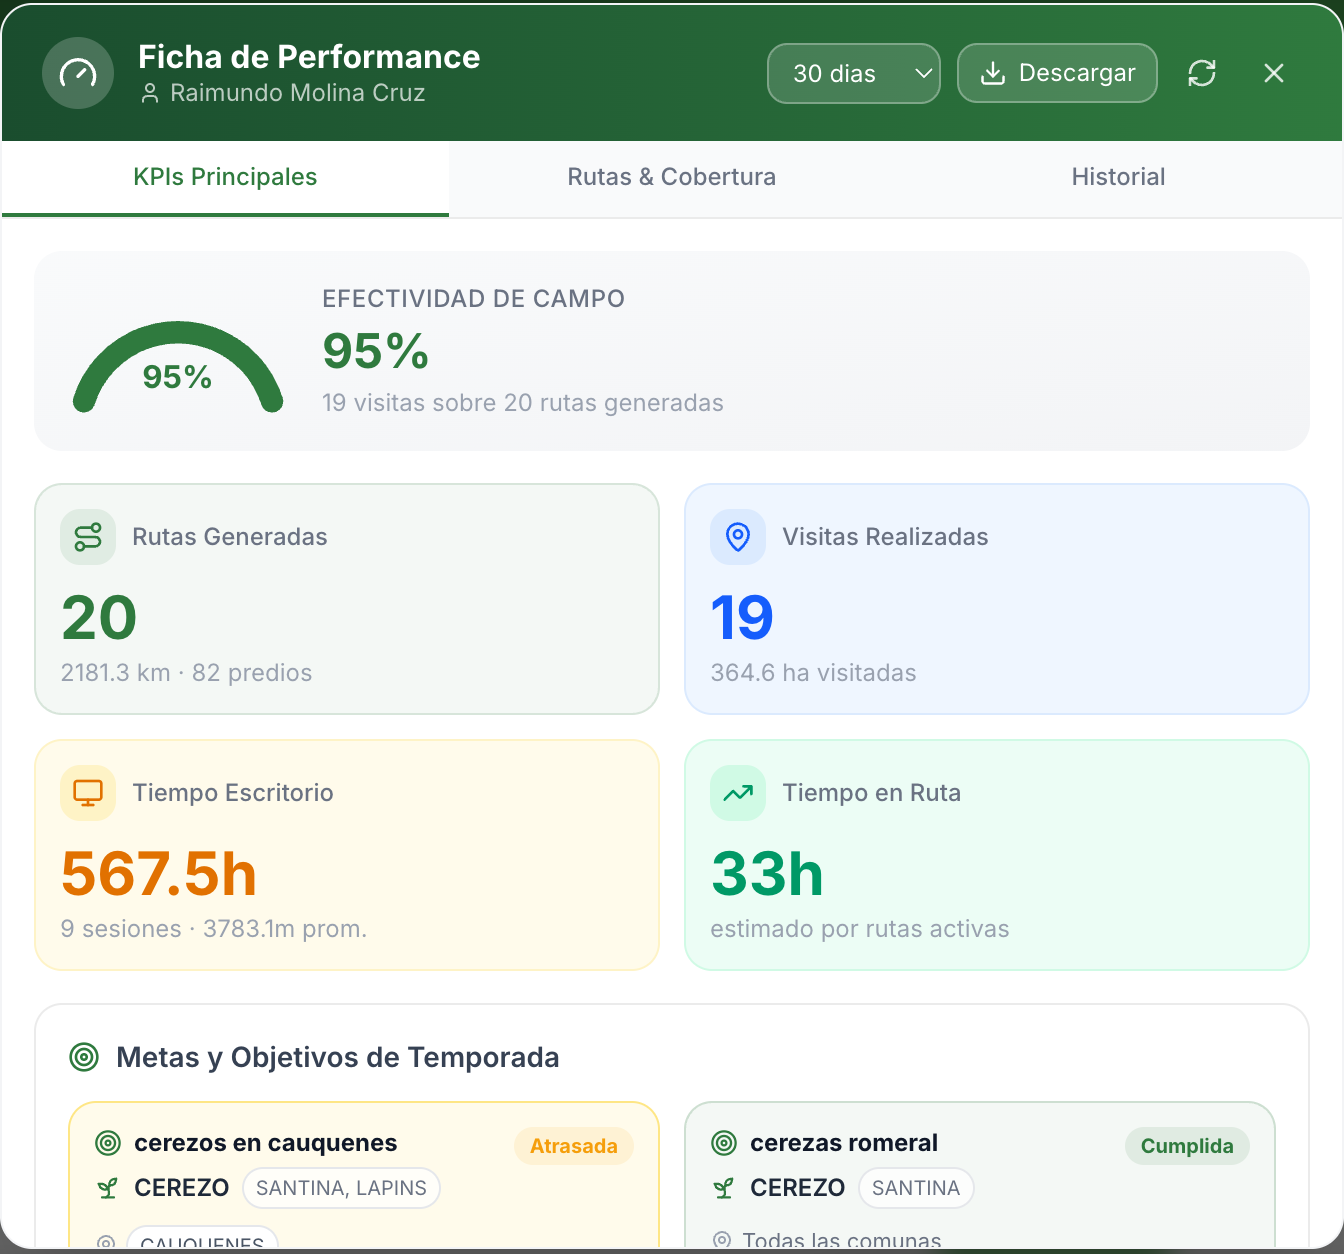Open the 30 dias period dropdown
The width and height of the screenshot is (1344, 1254).
(854, 73)
